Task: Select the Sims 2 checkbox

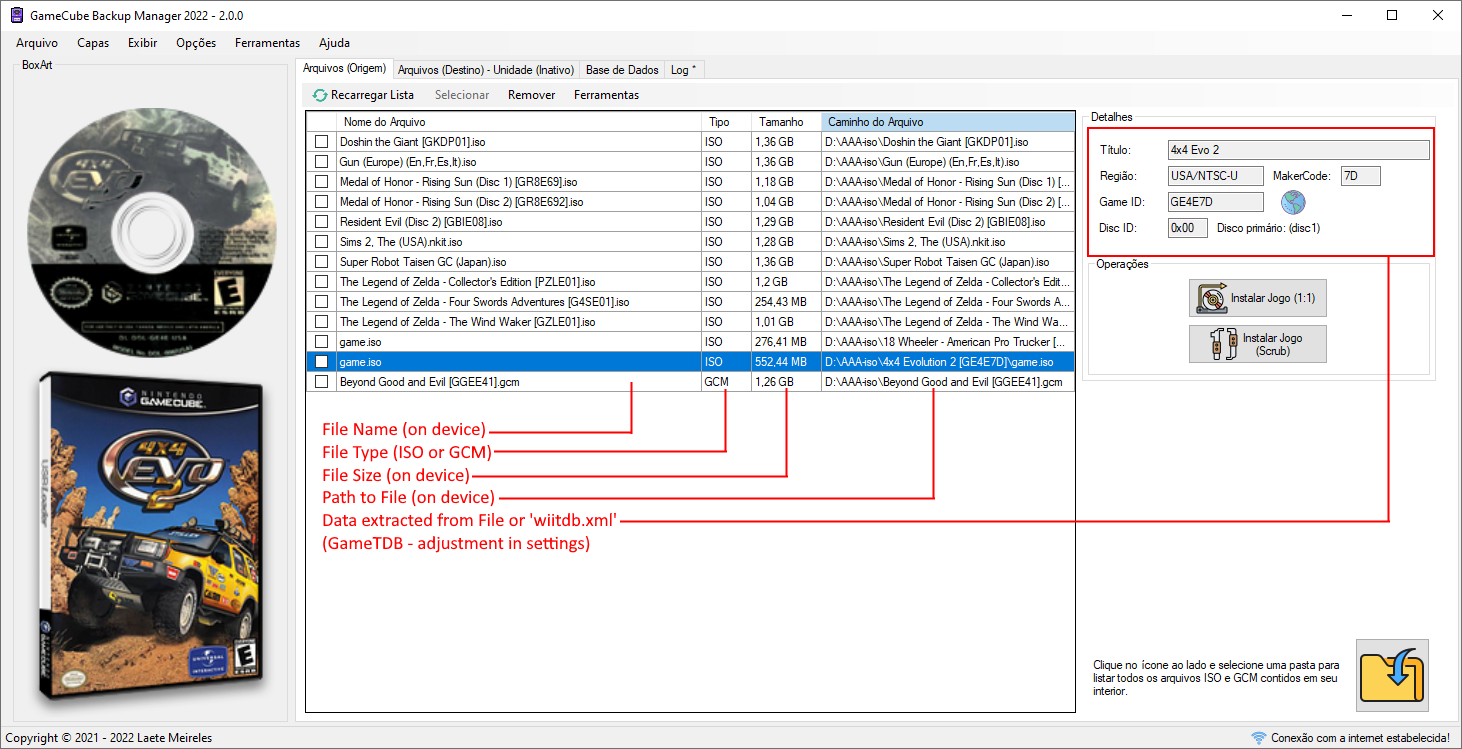Action: pyautogui.click(x=321, y=242)
